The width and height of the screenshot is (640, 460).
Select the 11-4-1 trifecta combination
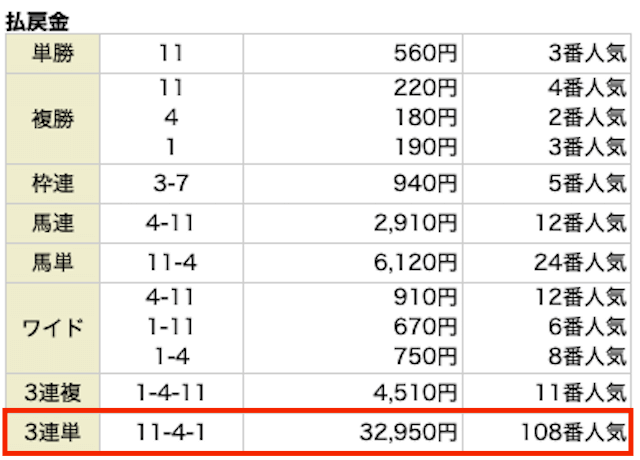point(170,433)
